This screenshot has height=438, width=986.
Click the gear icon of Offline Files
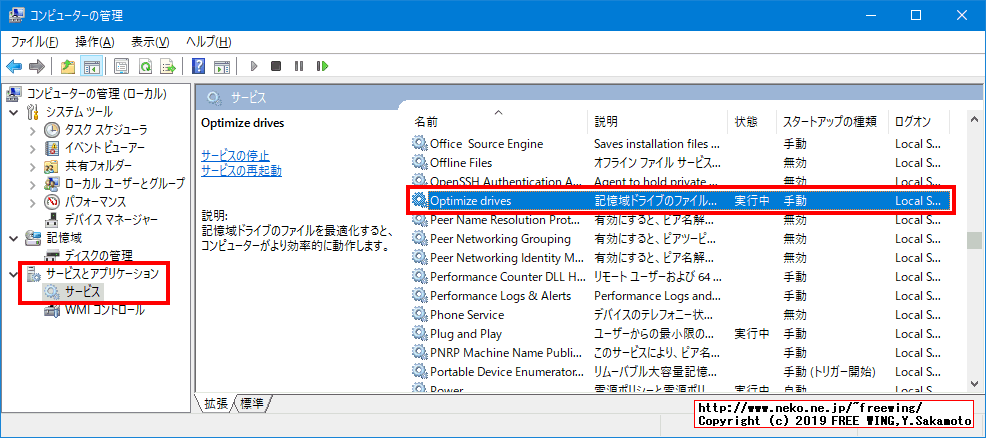pos(419,163)
